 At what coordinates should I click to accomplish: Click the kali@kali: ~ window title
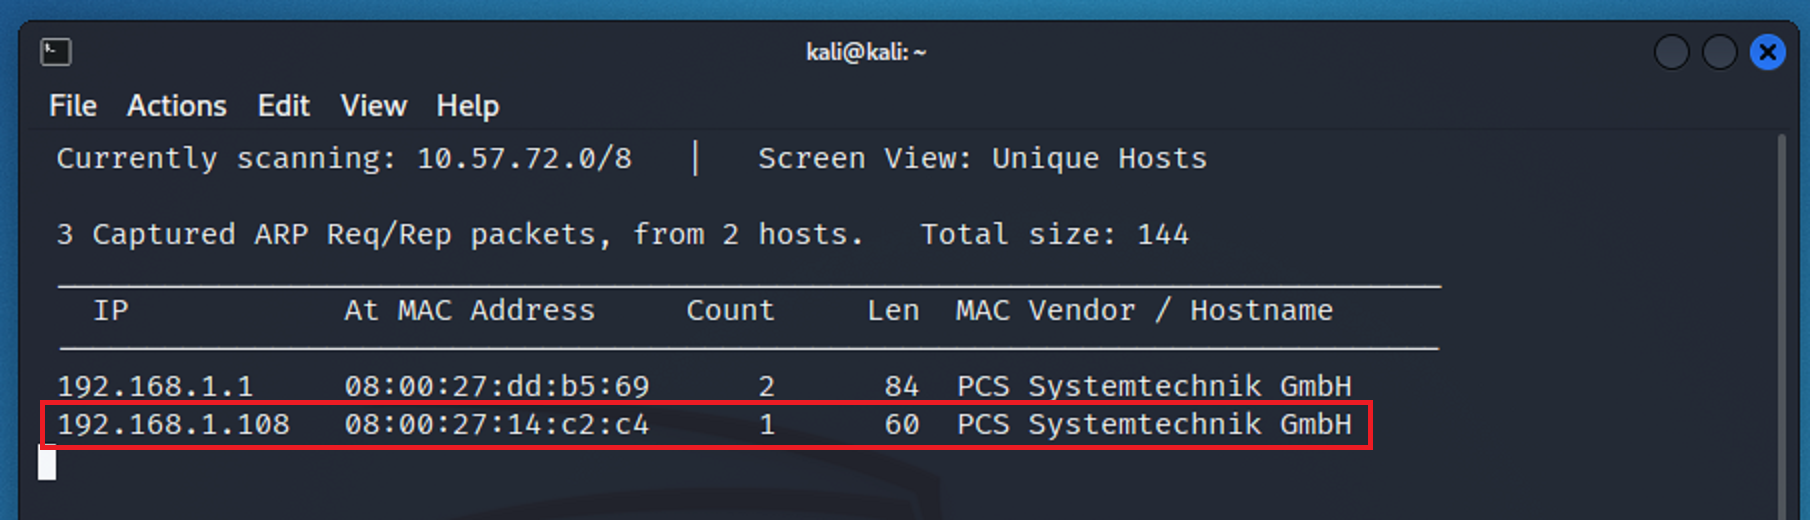(866, 52)
